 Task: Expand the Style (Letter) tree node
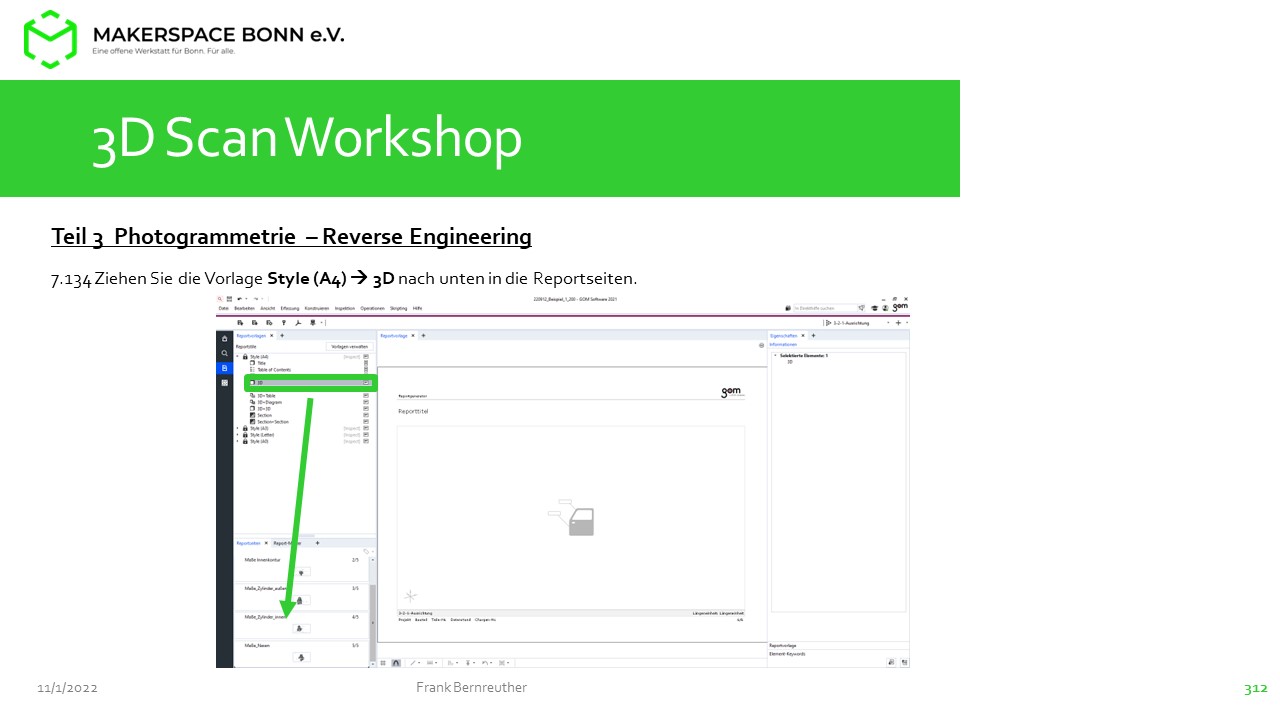tap(238, 435)
